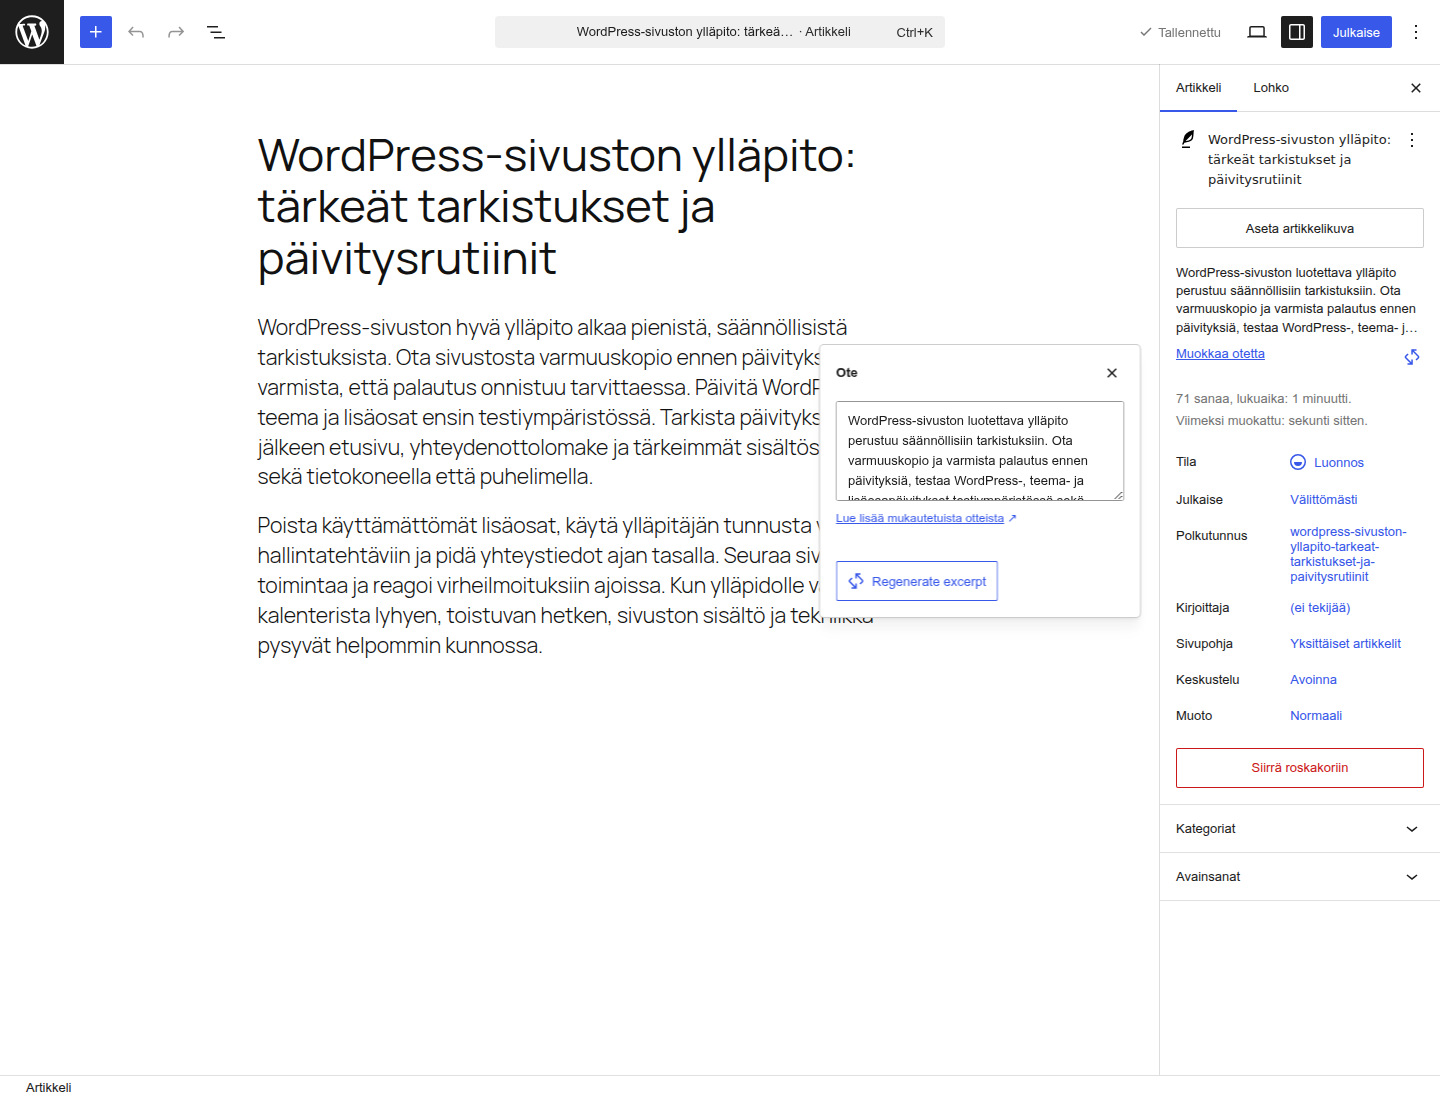The width and height of the screenshot is (1440, 1100).
Task: Click the Tallennettu saved indicator
Action: click(x=1180, y=32)
